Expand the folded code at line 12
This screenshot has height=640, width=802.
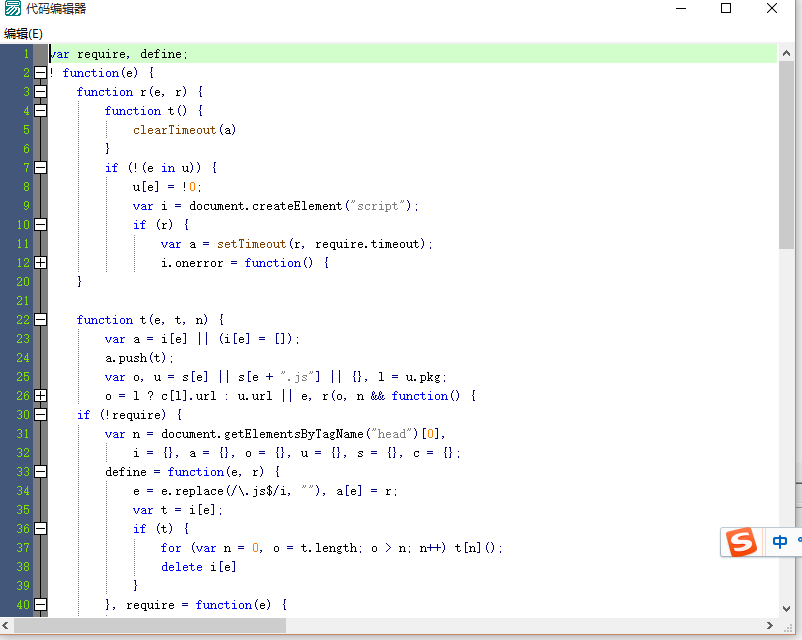click(39, 262)
